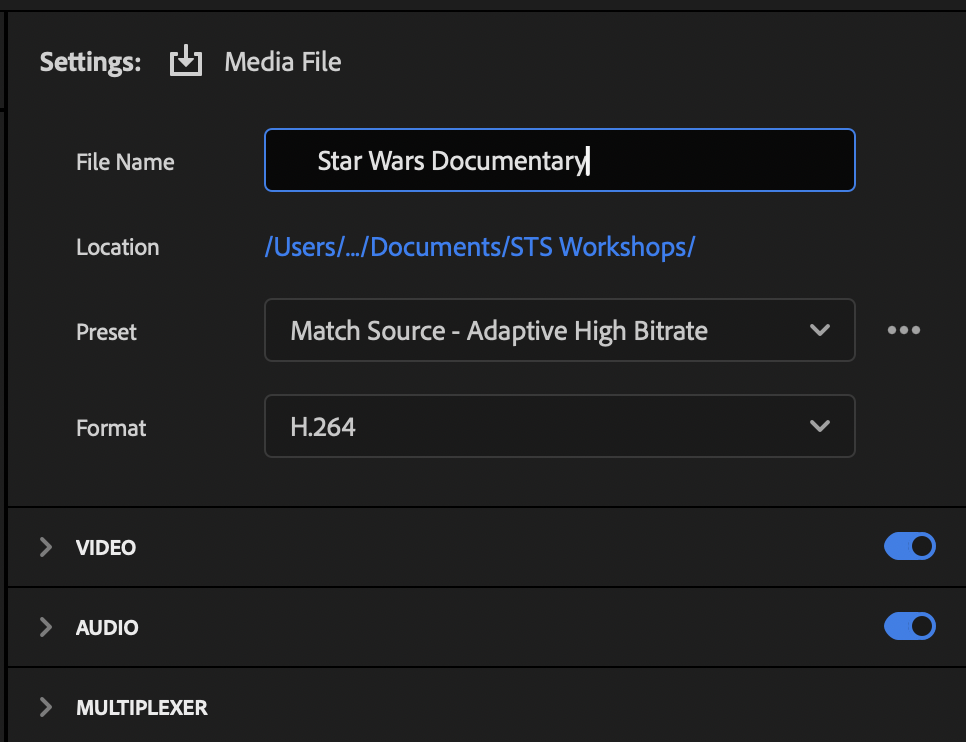The width and height of the screenshot is (966, 742).
Task: Click the Preset label
Action: [106, 332]
